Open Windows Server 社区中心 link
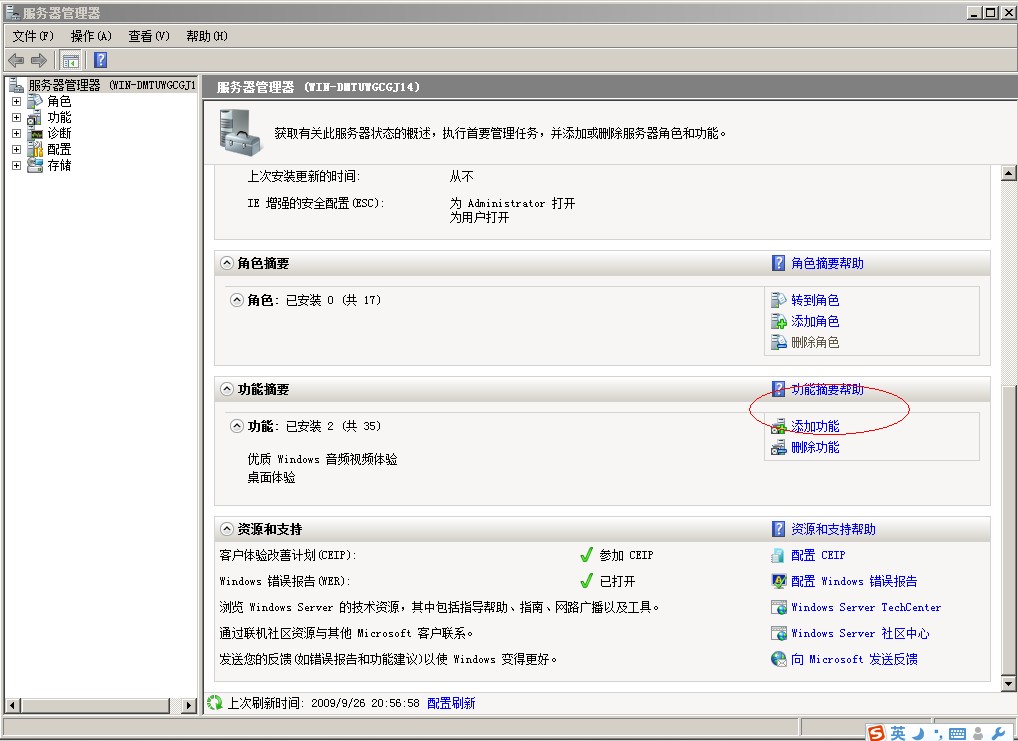The image size is (1018, 741). (x=860, y=633)
